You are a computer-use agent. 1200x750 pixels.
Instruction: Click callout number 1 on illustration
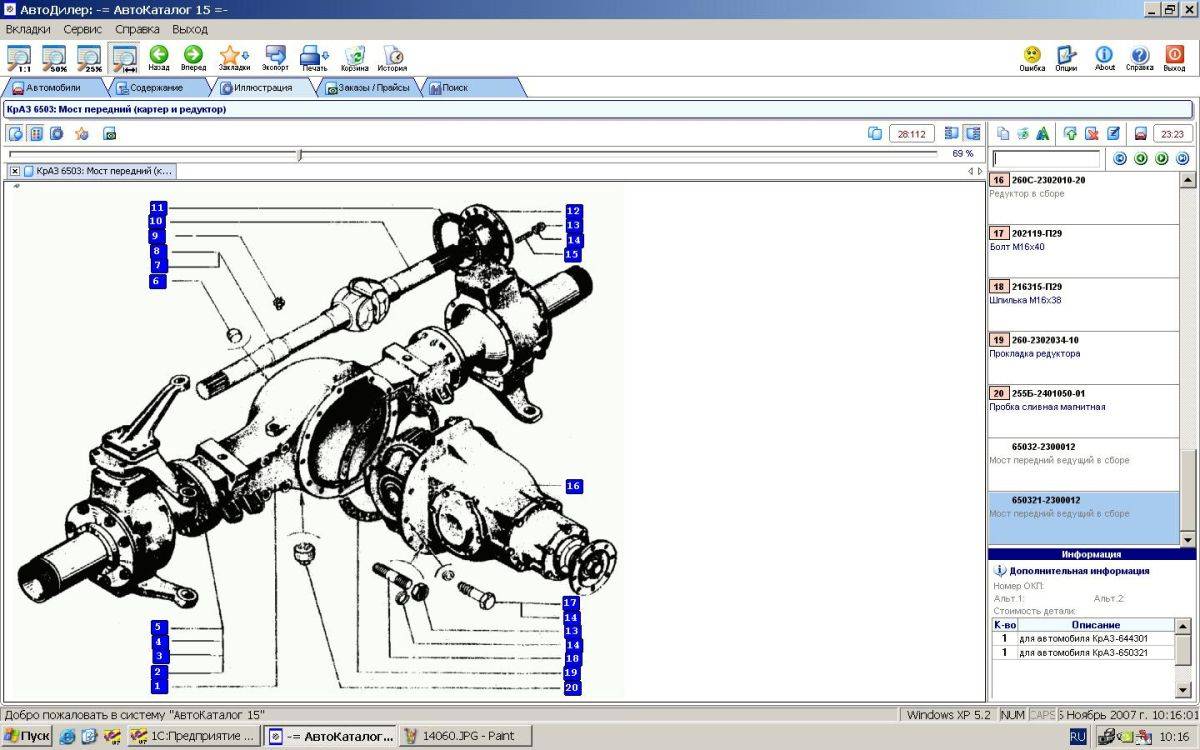click(x=157, y=686)
